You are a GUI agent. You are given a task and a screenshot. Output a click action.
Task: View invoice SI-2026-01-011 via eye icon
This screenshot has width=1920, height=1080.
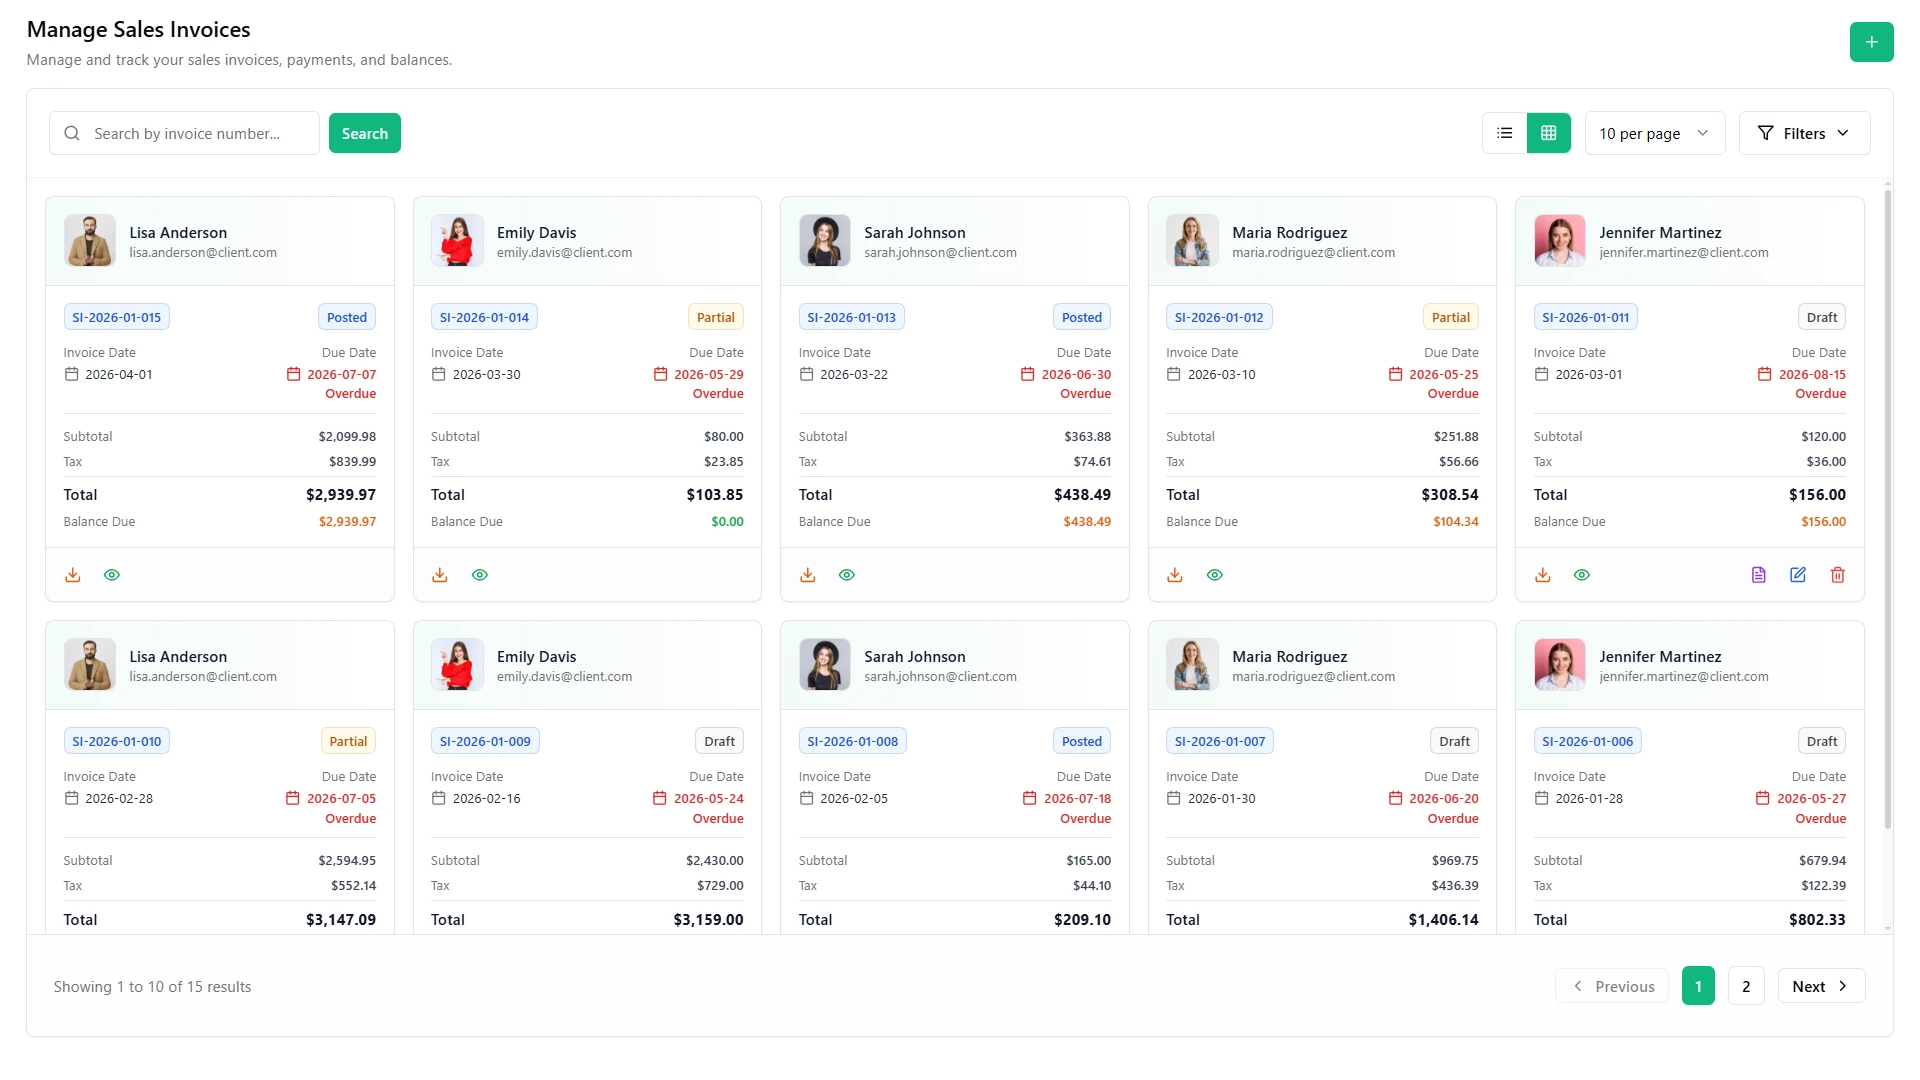coord(1582,575)
